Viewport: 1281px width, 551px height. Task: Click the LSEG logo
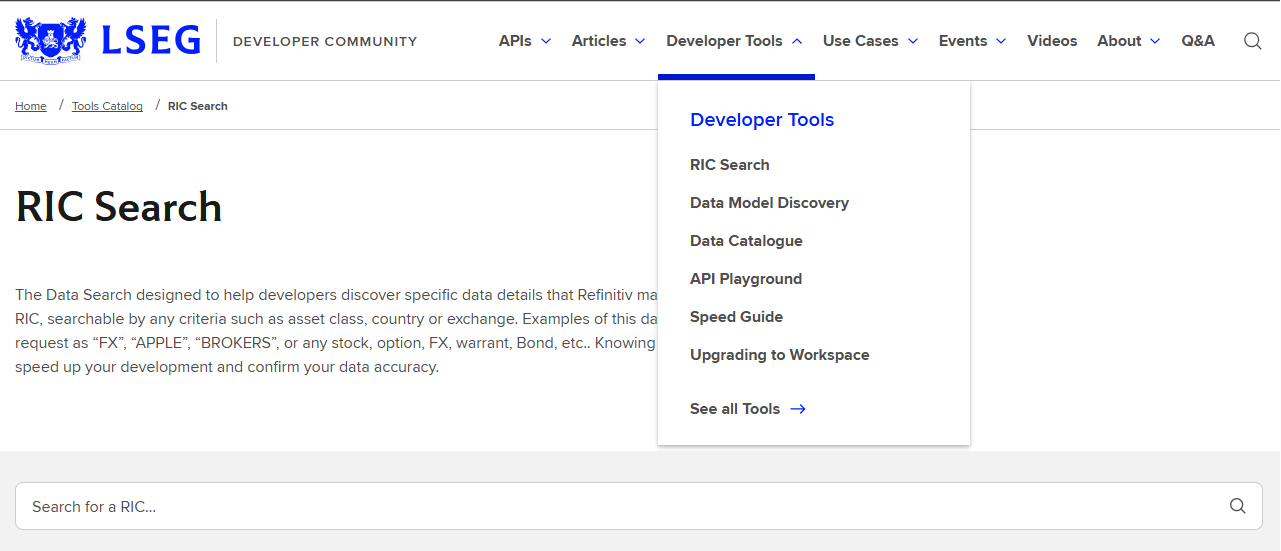click(108, 40)
